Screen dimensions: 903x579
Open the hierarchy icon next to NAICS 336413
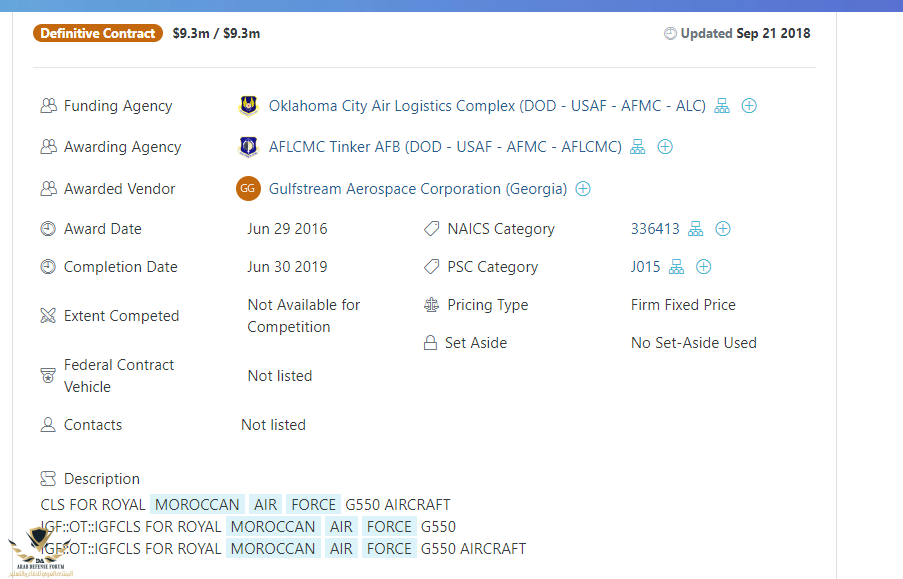[696, 229]
